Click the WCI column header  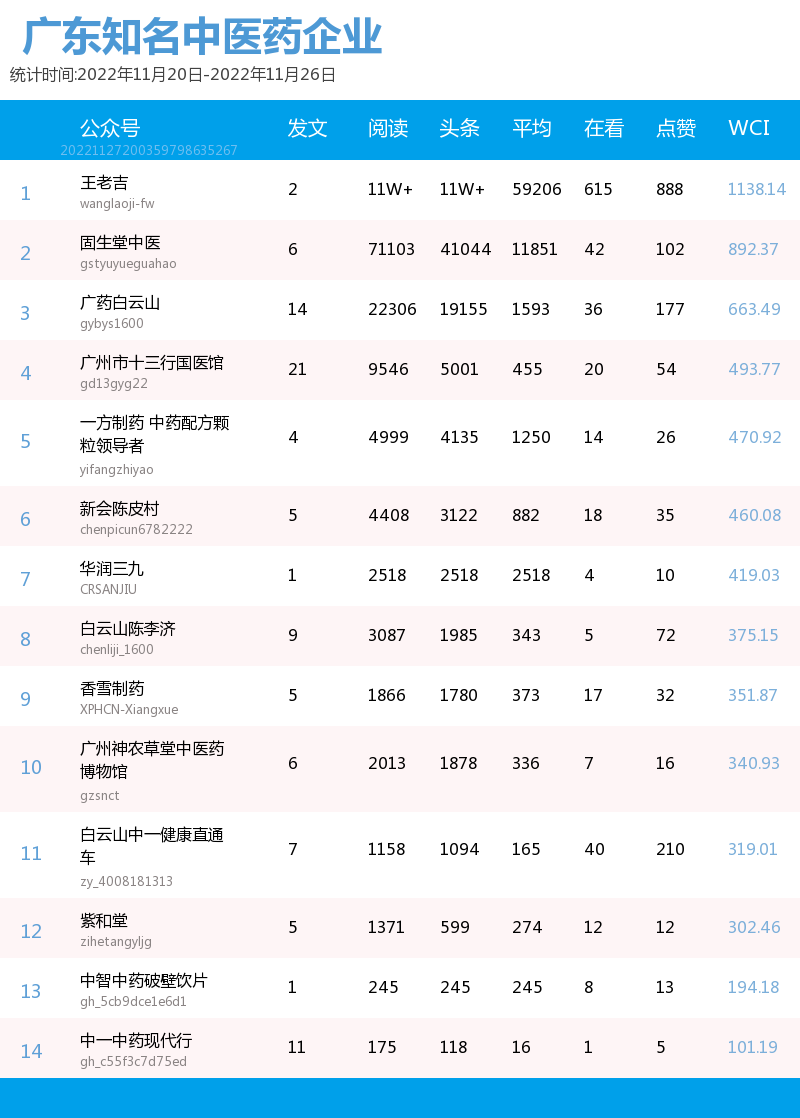[749, 130]
